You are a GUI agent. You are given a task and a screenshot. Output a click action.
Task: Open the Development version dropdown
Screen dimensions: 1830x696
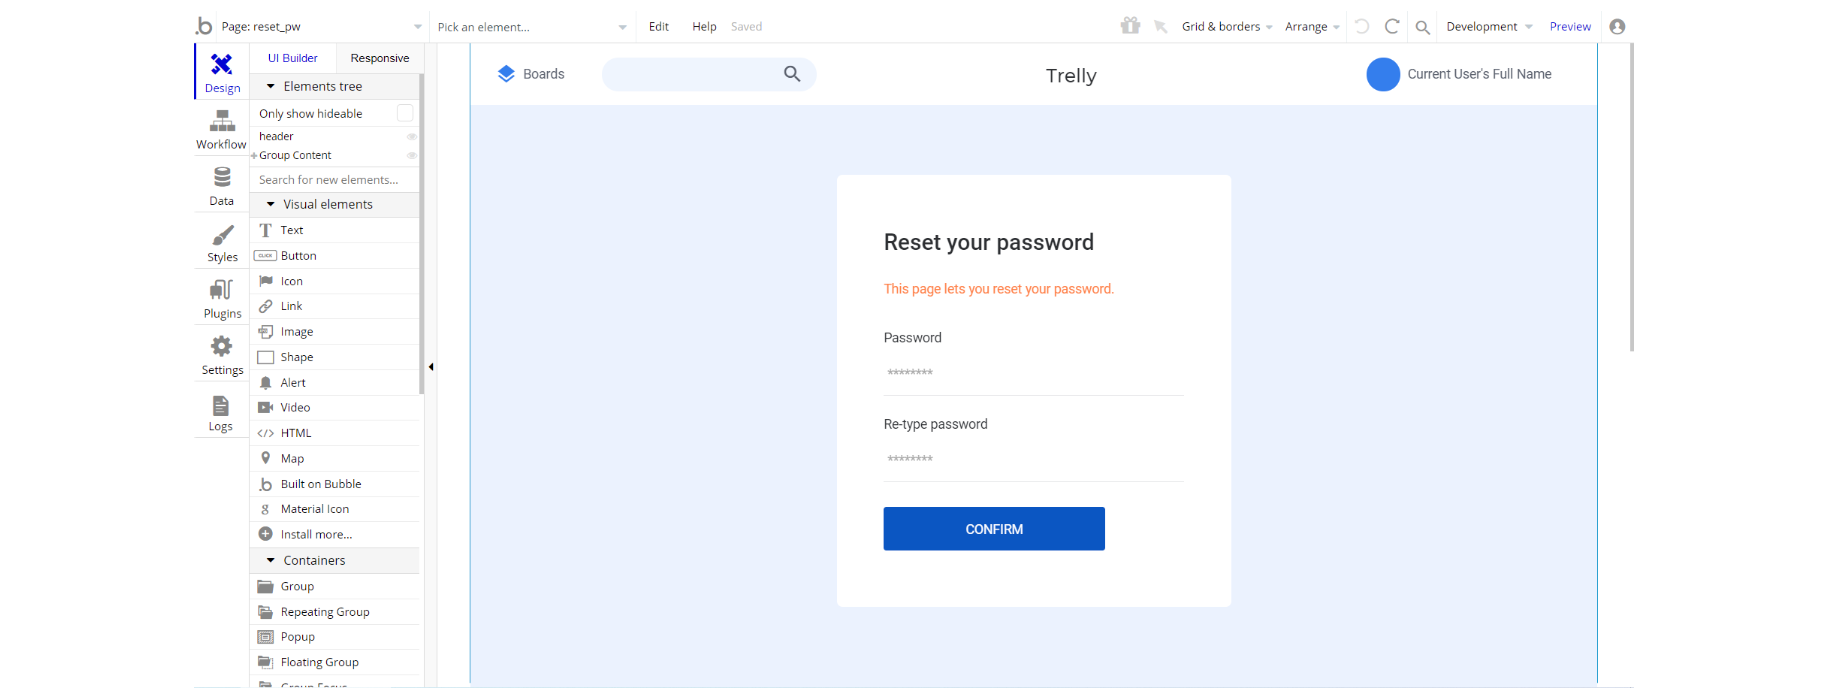click(x=1488, y=27)
